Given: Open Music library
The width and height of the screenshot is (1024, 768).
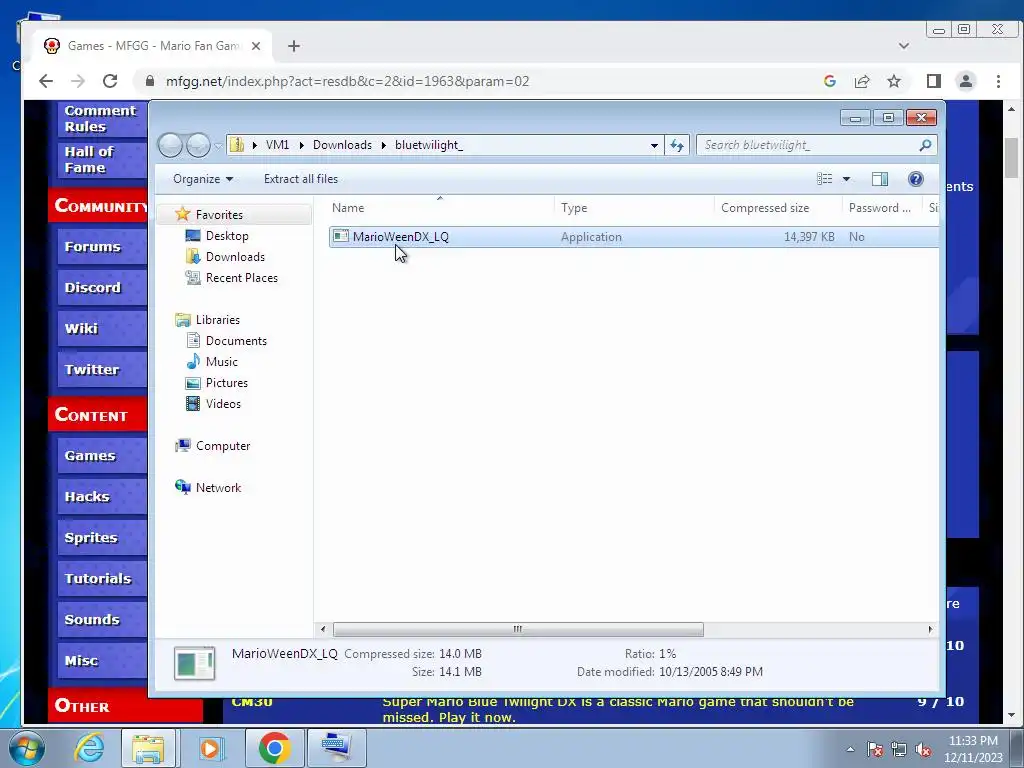Looking at the screenshot, I should (221, 362).
